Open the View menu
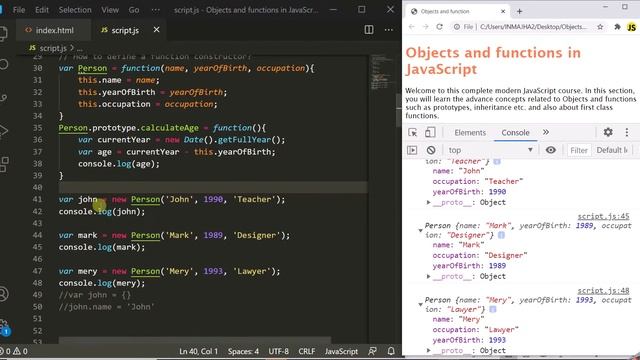This screenshot has width=640, height=360. click(x=110, y=10)
